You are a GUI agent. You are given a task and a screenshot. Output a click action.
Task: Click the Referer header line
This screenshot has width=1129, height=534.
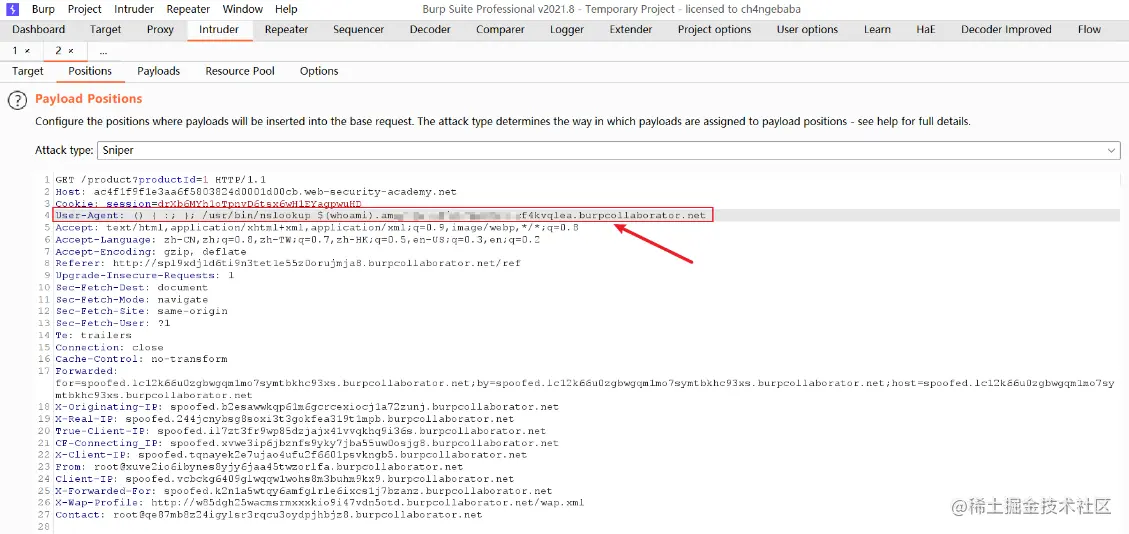click(288, 263)
